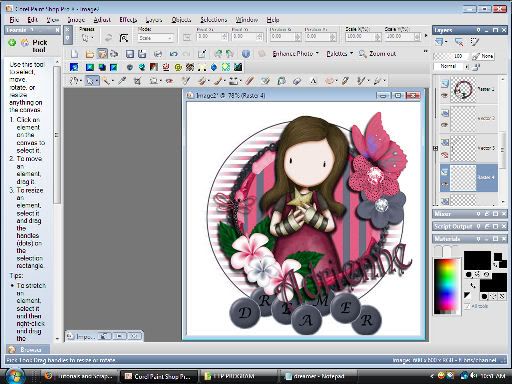Open the Adjust menu
Screen dimensions: 512x384
coord(102,20)
